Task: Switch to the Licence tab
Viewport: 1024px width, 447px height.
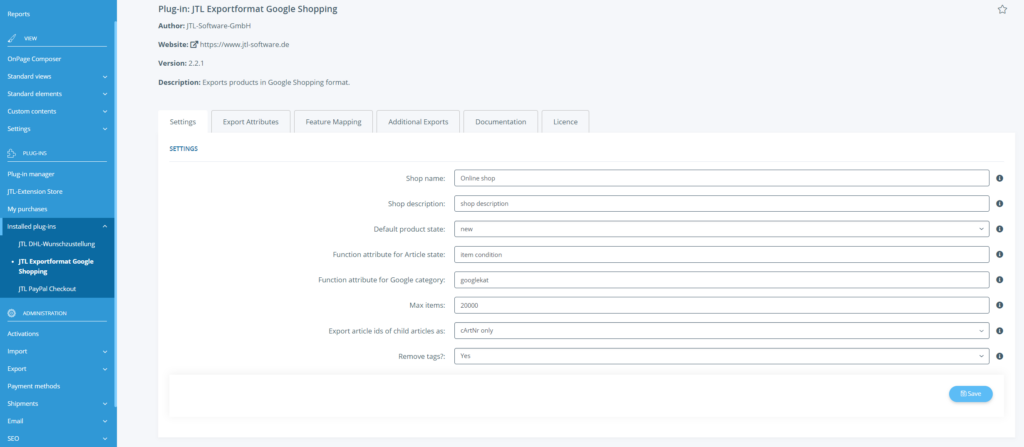Action: pos(565,122)
